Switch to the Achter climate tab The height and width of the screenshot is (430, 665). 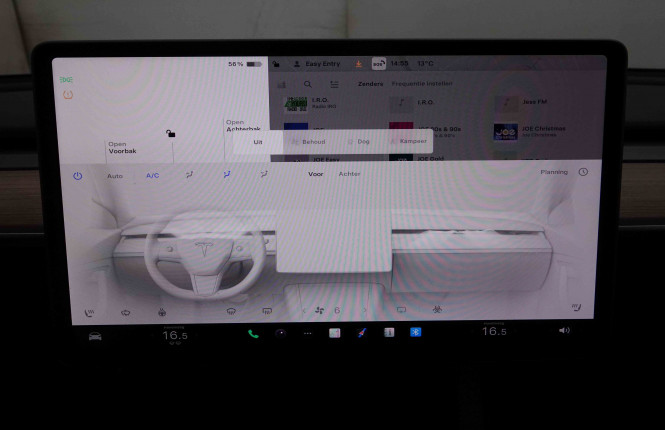point(350,174)
